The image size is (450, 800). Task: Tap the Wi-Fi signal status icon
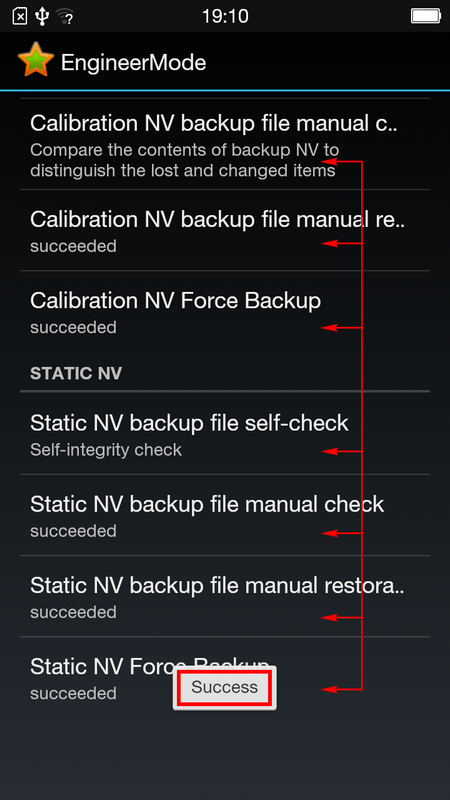(x=65, y=16)
